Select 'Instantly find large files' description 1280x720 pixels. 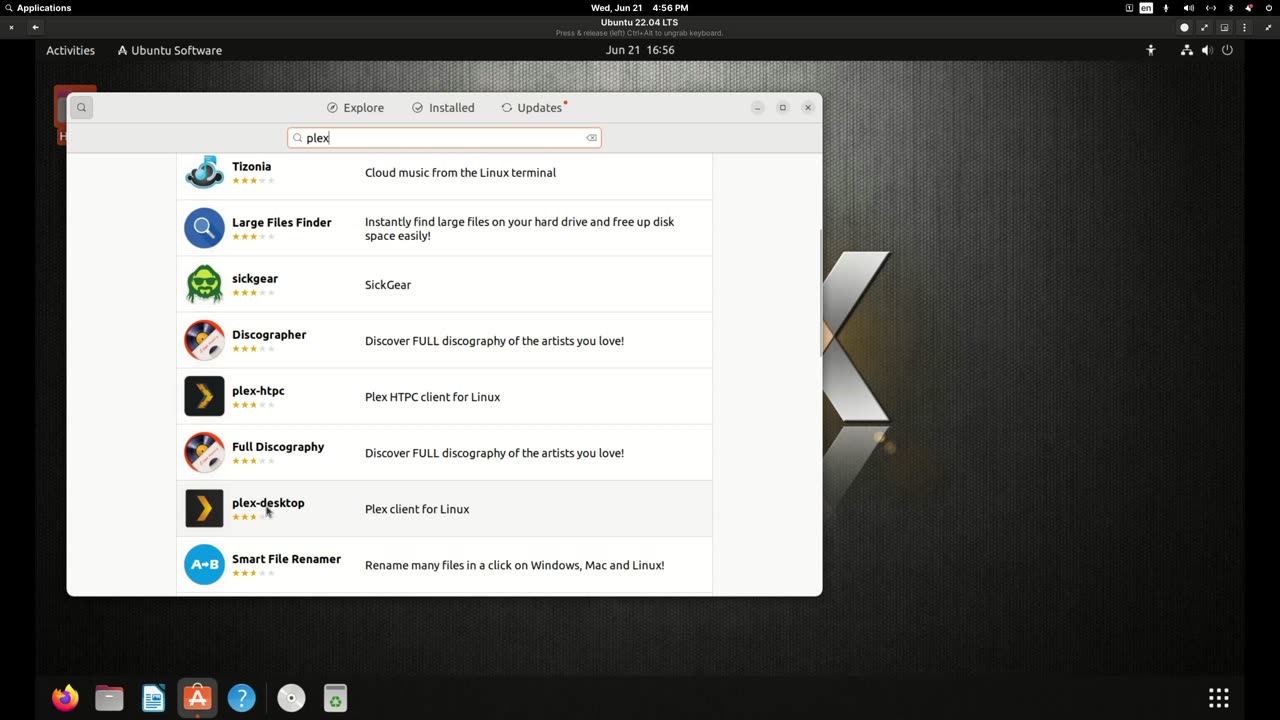pos(520,229)
